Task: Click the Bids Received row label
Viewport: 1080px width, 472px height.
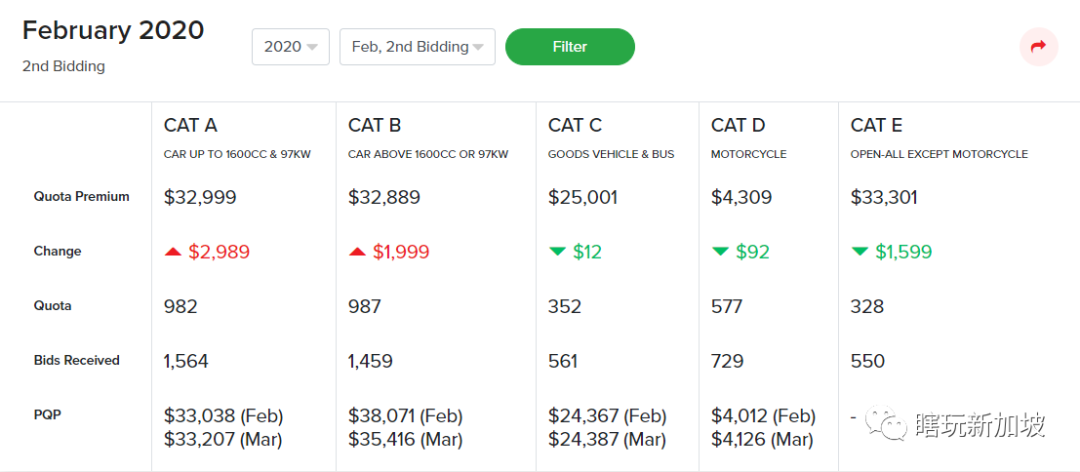Action: click(x=77, y=360)
